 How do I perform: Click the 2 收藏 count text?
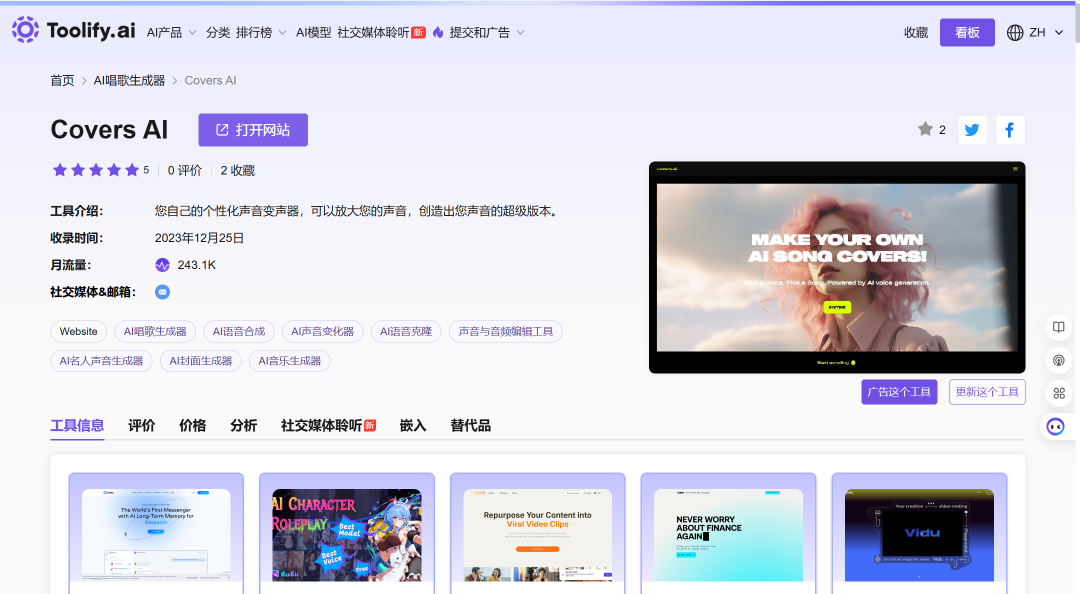238,170
